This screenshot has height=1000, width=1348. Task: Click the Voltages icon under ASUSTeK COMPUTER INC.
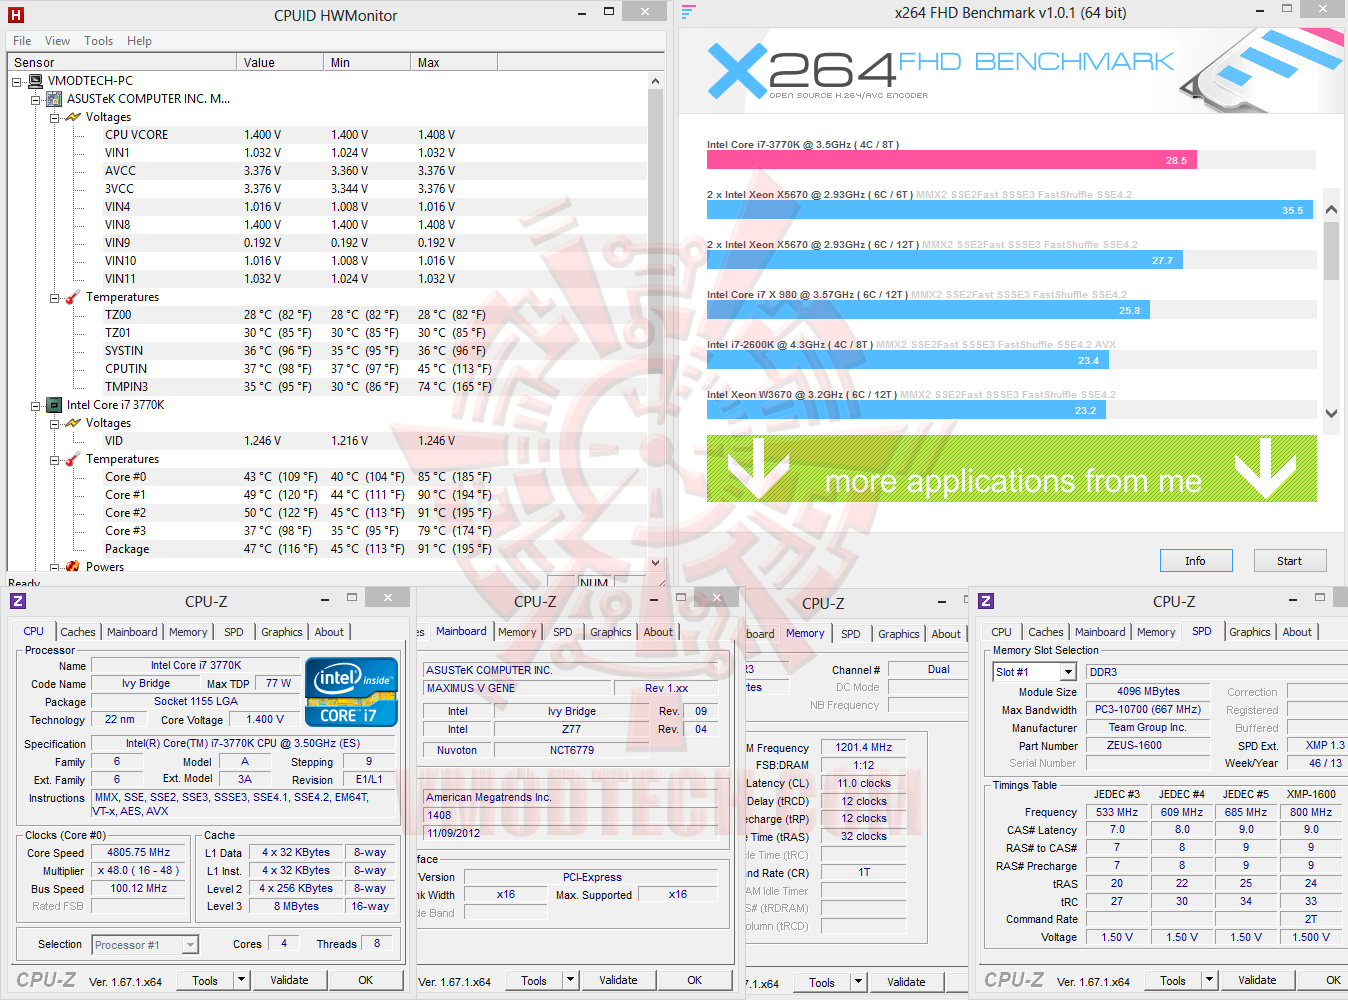(x=73, y=117)
